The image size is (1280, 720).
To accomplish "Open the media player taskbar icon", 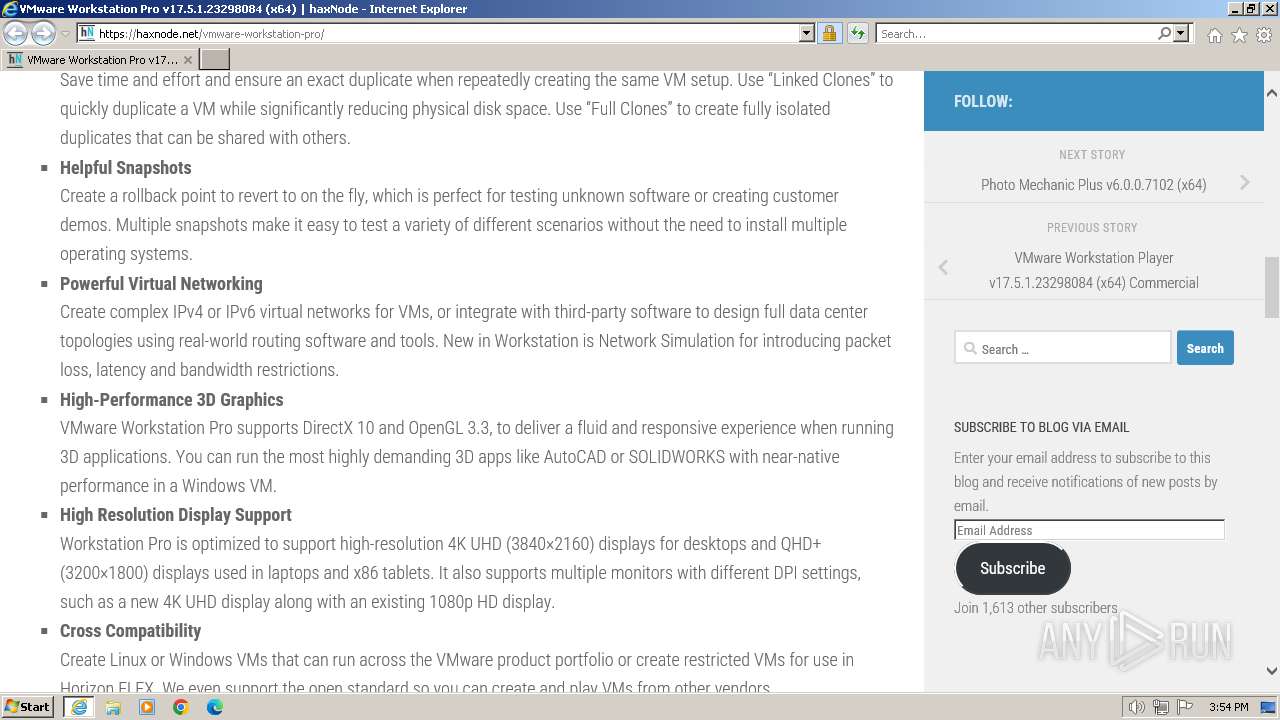I will point(147,707).
